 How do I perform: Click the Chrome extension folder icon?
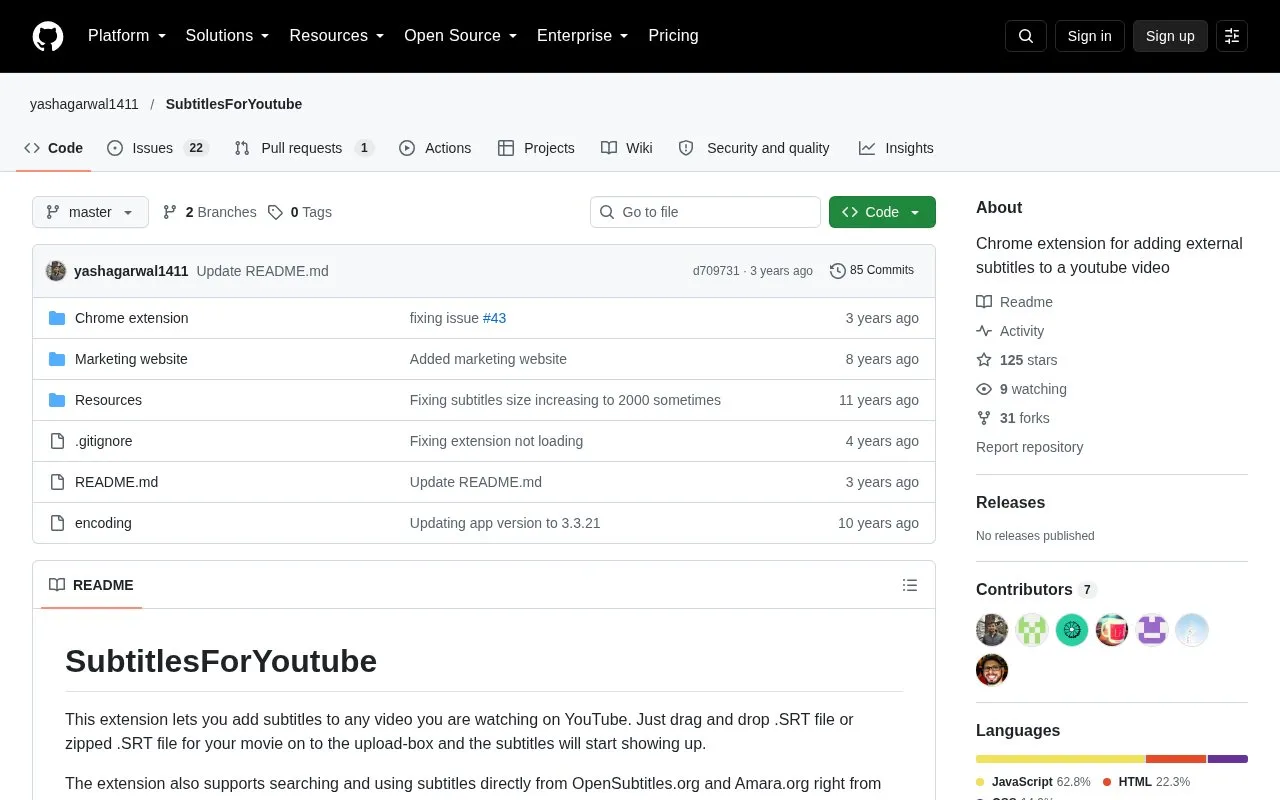click(57, 318)
